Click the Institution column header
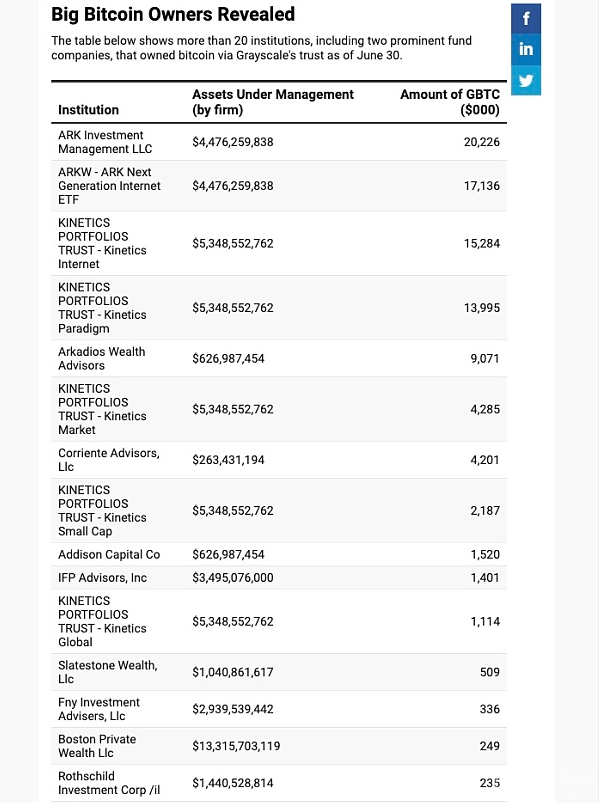This screenshot has height=803, width=601. [x=88, y=110]
